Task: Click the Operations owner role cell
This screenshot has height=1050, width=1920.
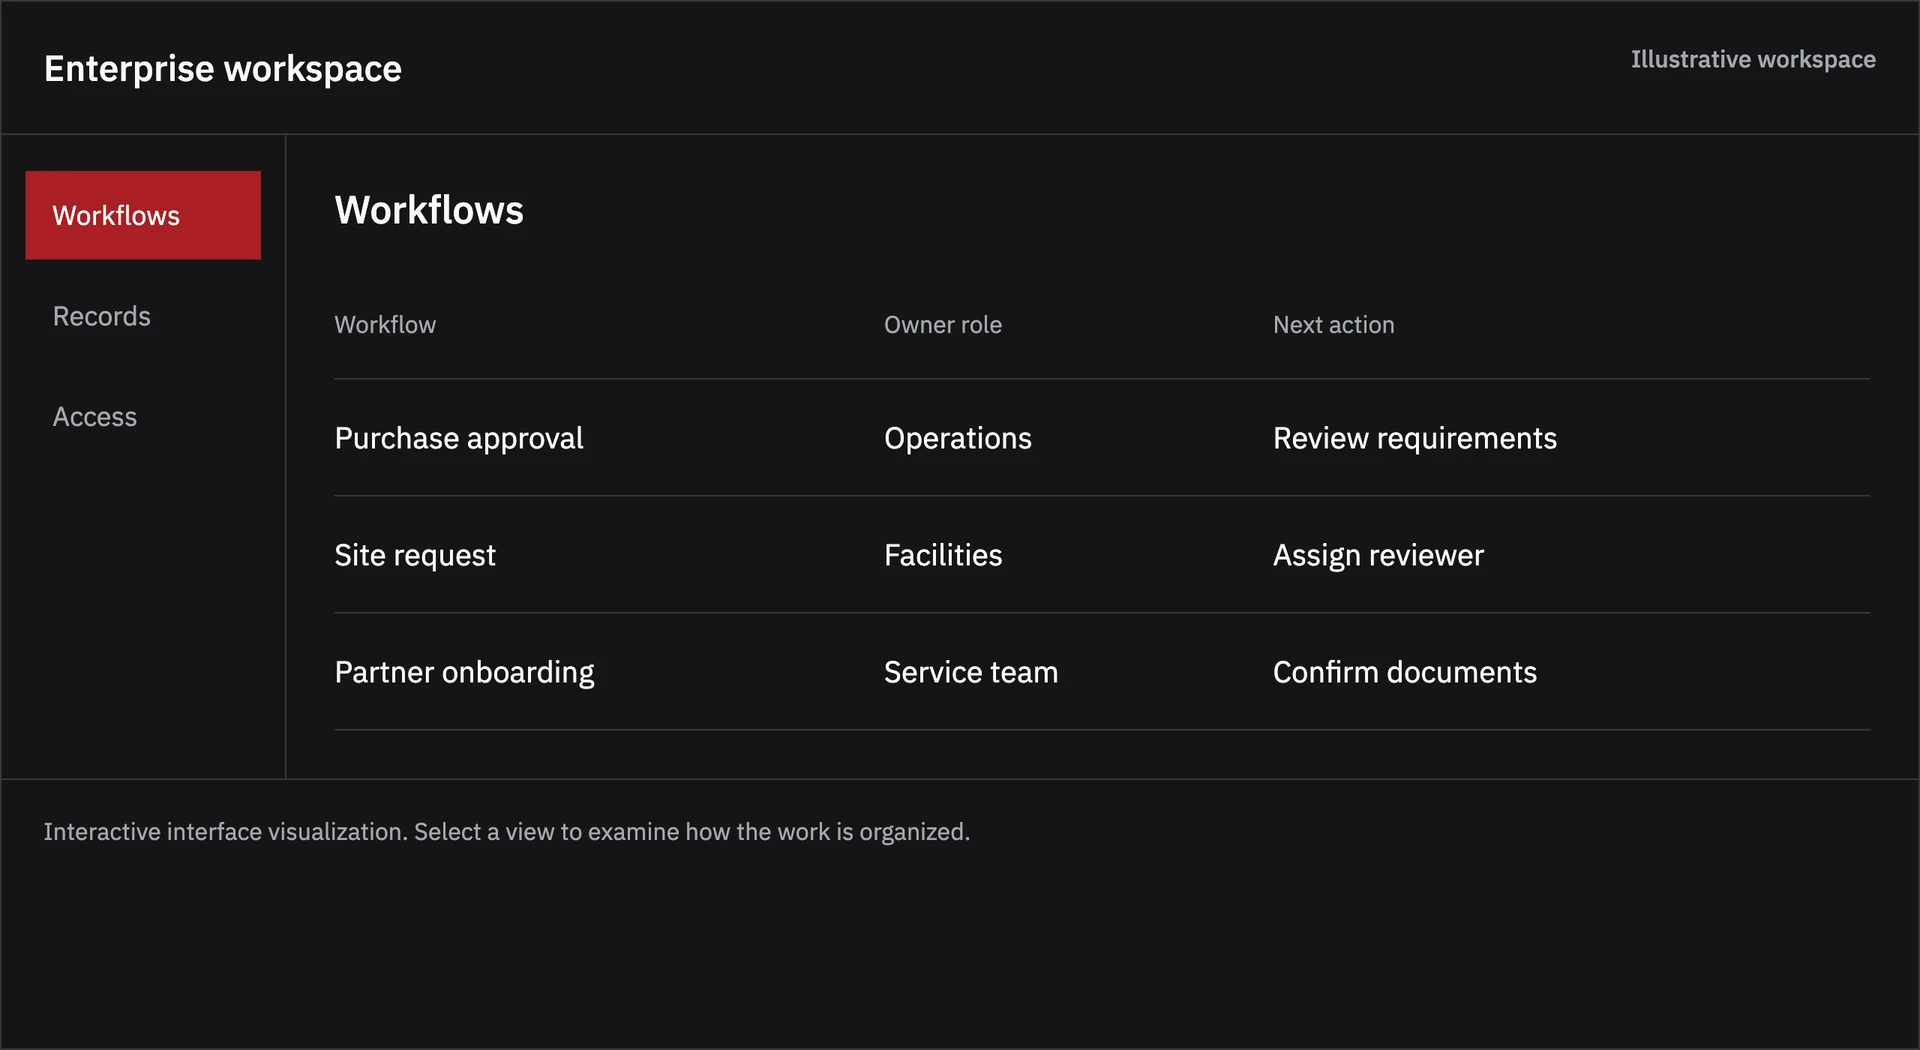Action: [958, 438]
